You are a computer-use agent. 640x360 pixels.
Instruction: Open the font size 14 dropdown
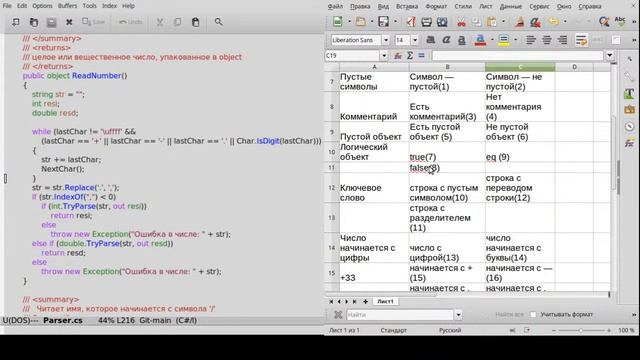(x=415, y=40)
